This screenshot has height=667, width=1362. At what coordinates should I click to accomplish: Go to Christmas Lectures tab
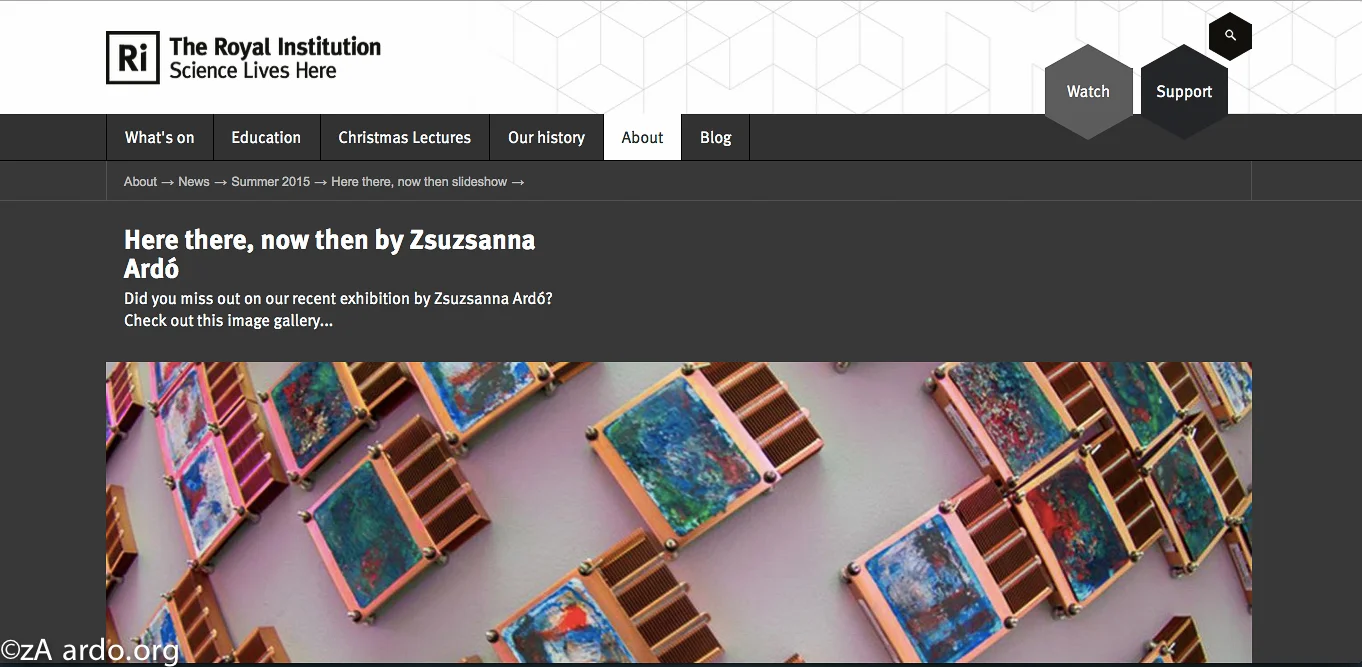click(x=405, y=137)
